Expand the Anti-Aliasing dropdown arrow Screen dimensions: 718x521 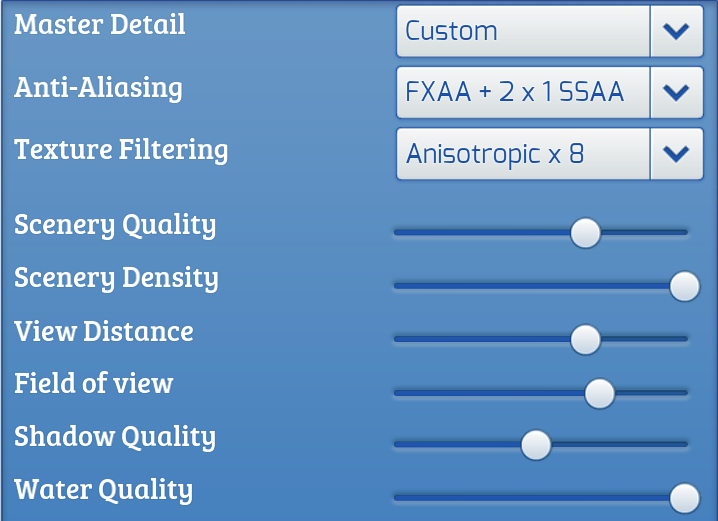[676, 93]
